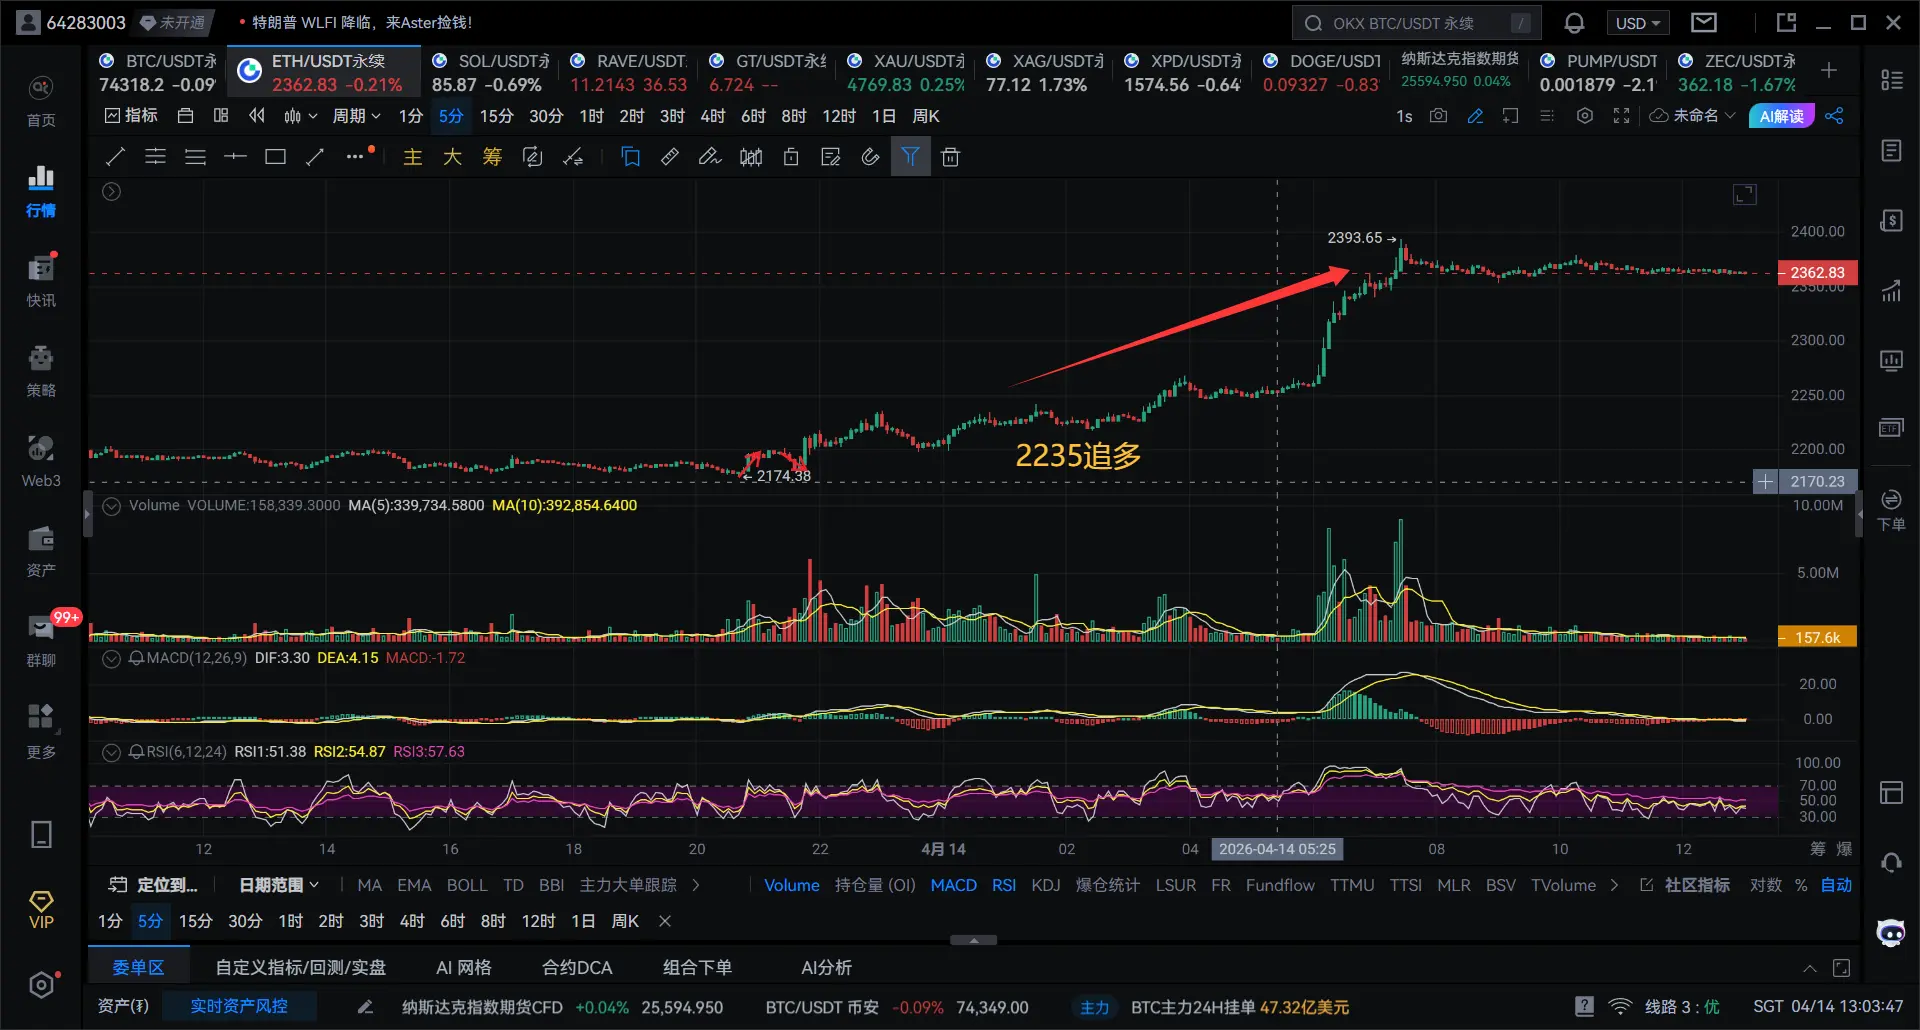Toggle the Volume indicator on
Image resolution: width=1920 pixels, height=1030 pixels.
coord(792,885)
